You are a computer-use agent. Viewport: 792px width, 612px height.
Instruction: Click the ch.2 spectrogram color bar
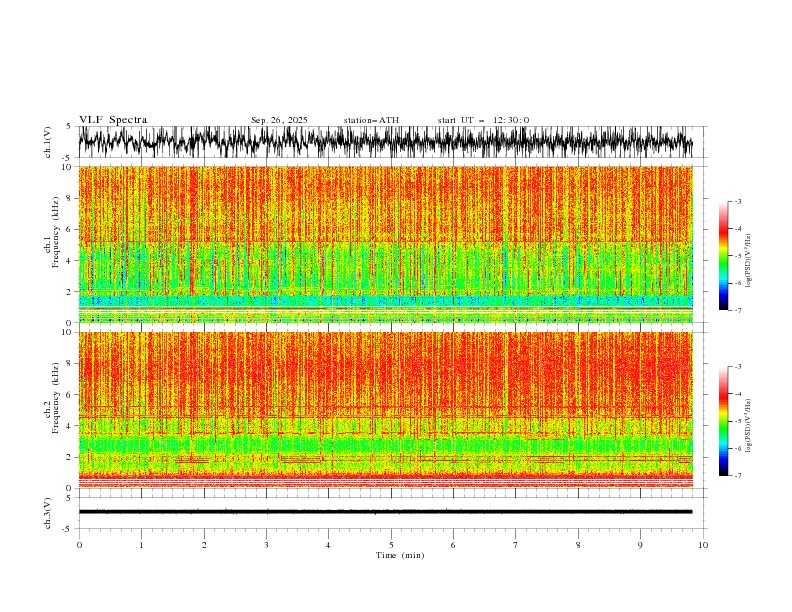(723, 421)
